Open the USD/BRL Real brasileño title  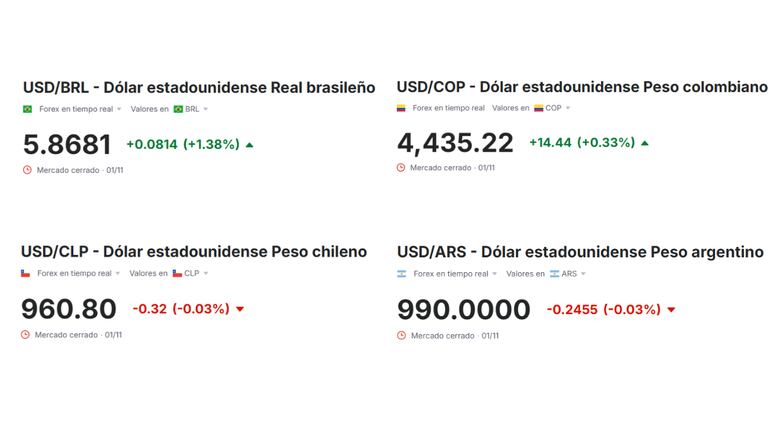pyautogui.click(x=199, y=87)
